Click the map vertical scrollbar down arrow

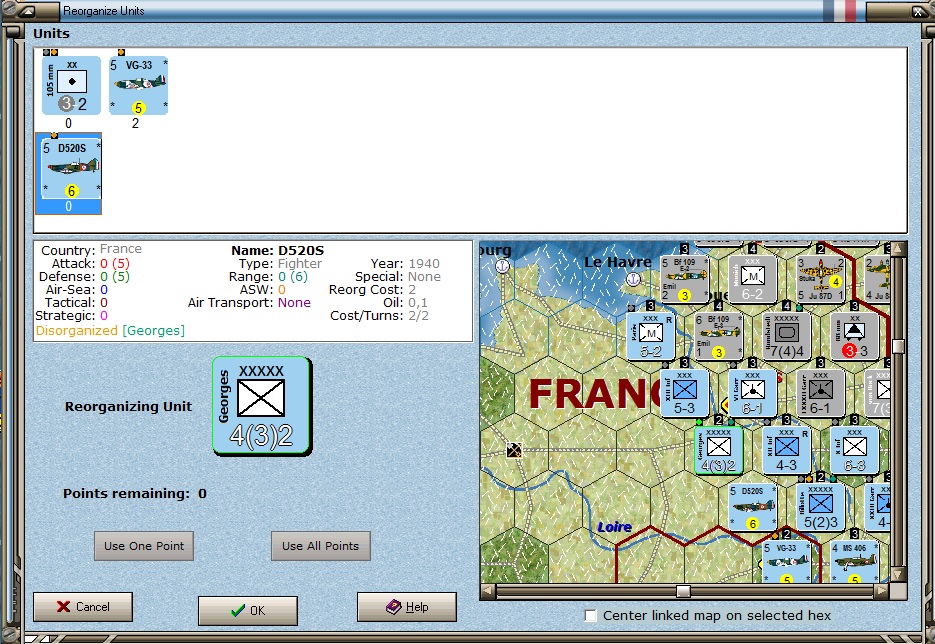pos(898,575)
